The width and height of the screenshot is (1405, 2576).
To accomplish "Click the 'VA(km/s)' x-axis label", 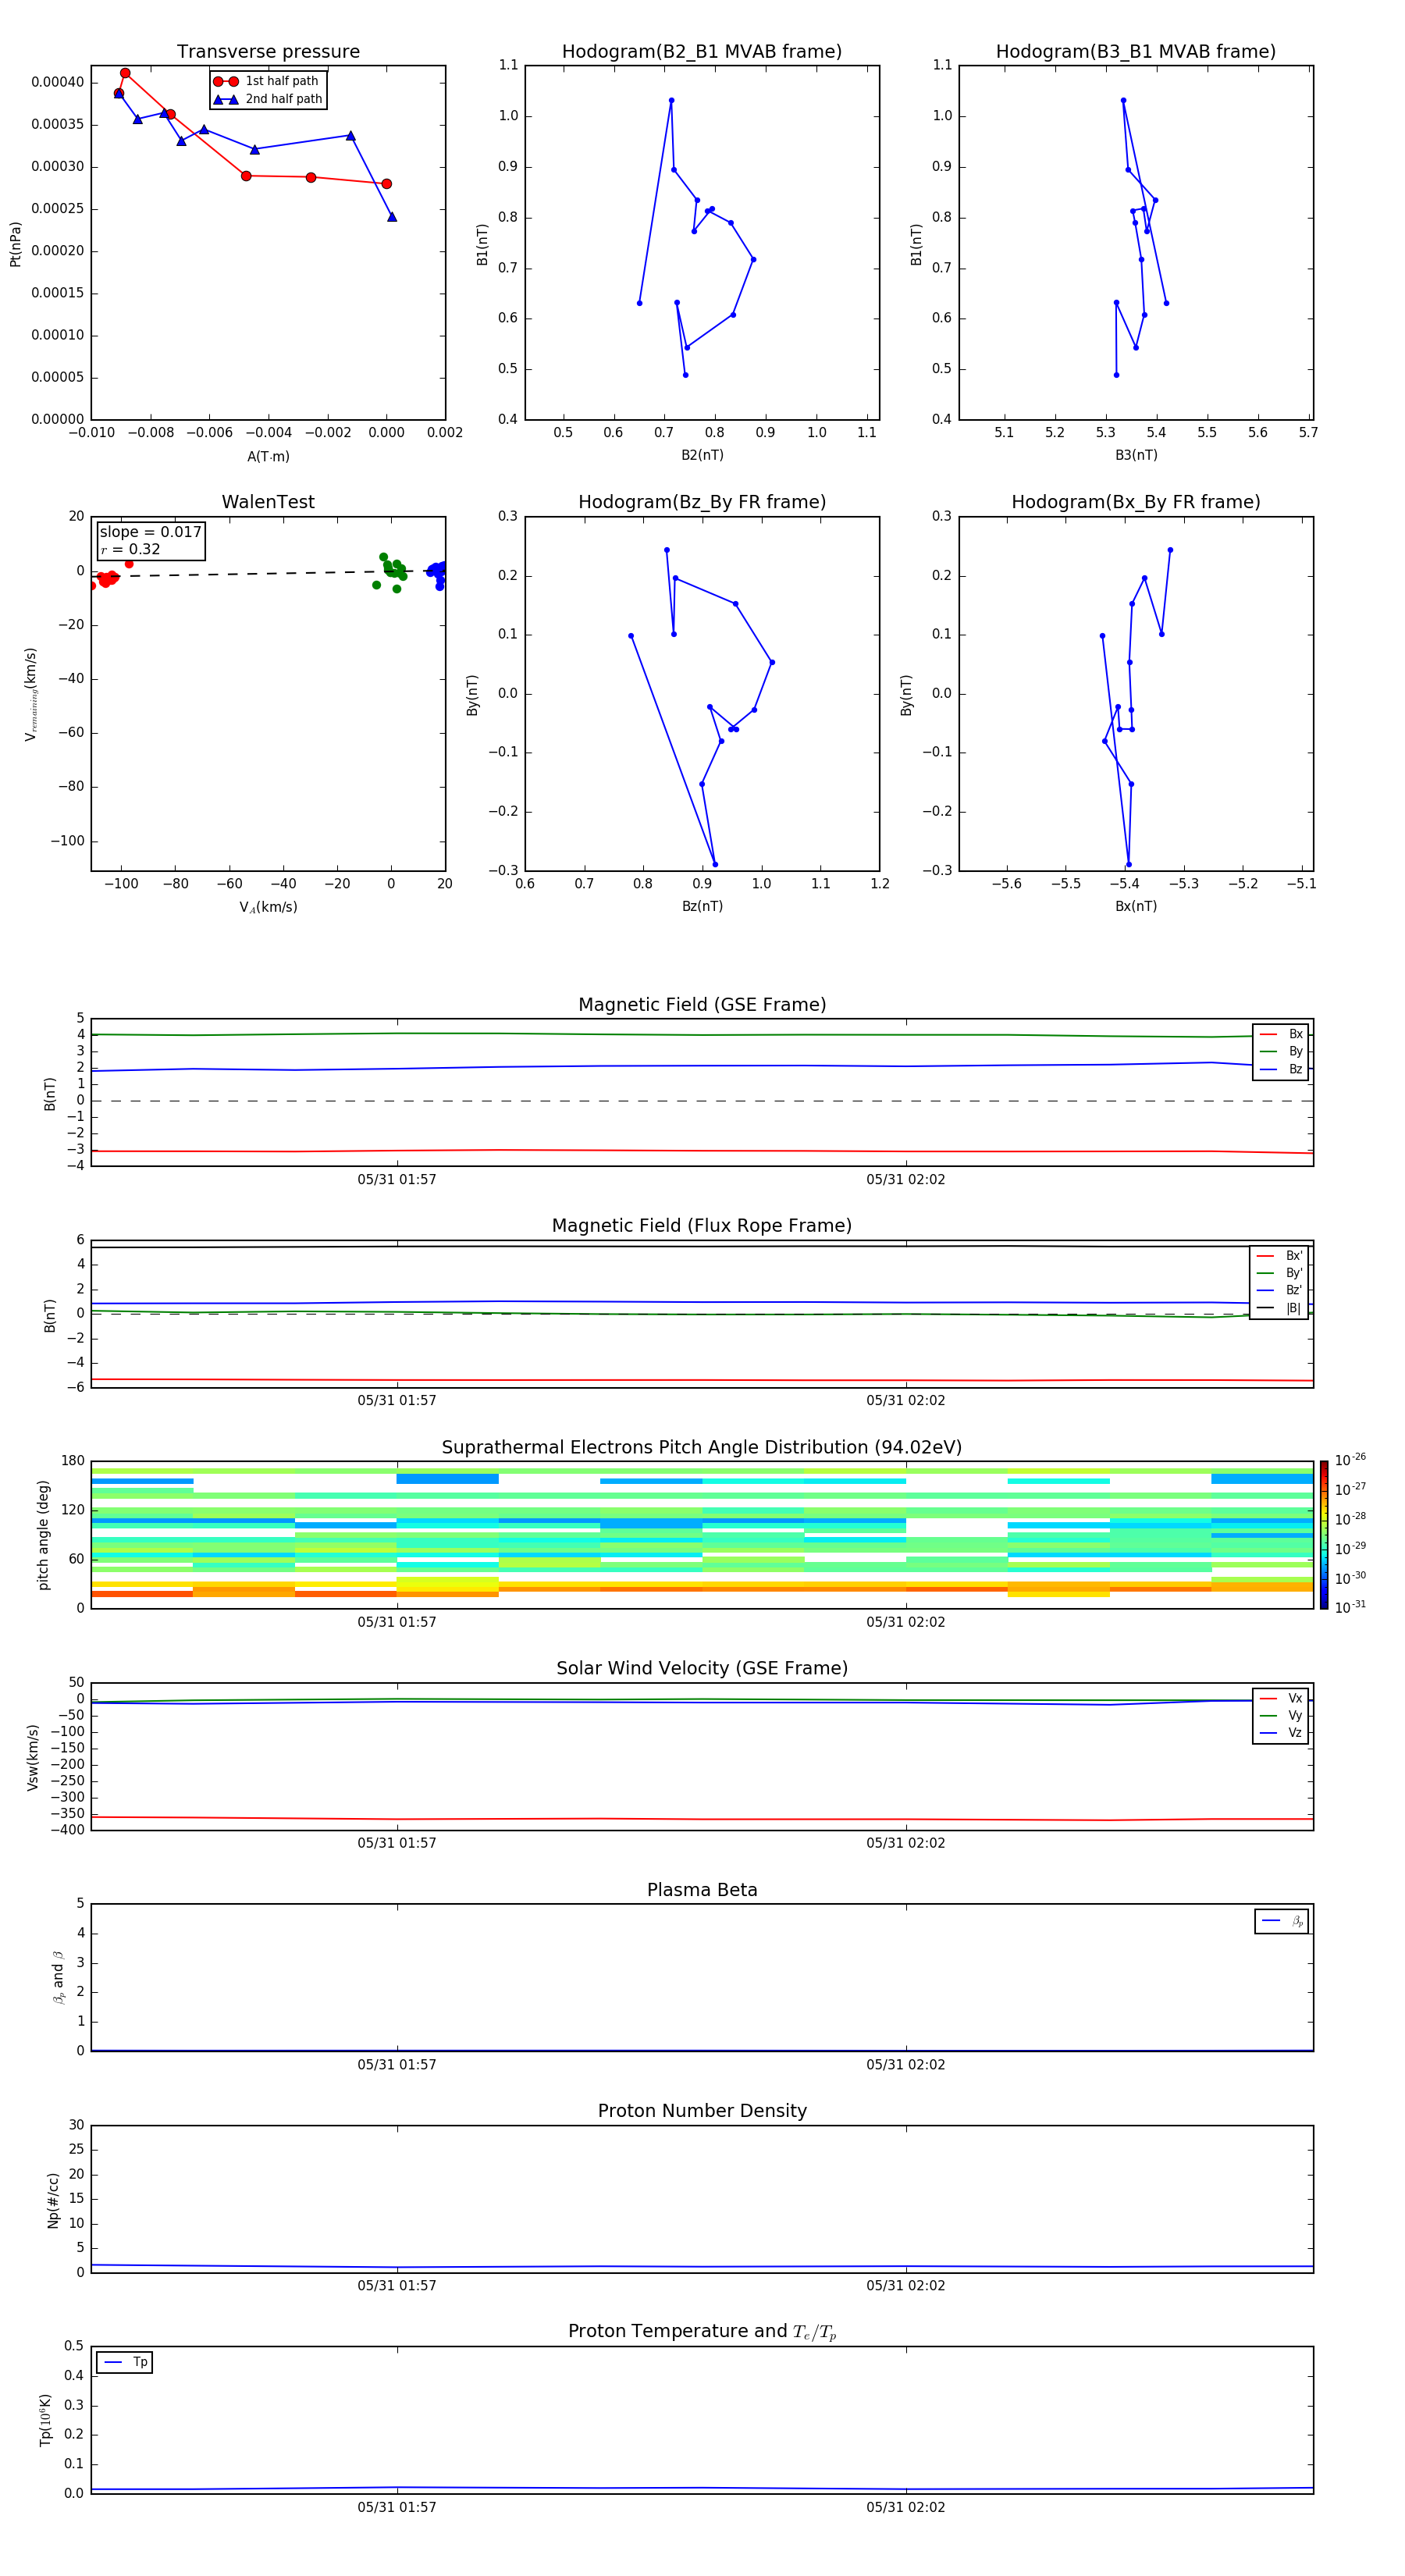I will pos(268,907).
